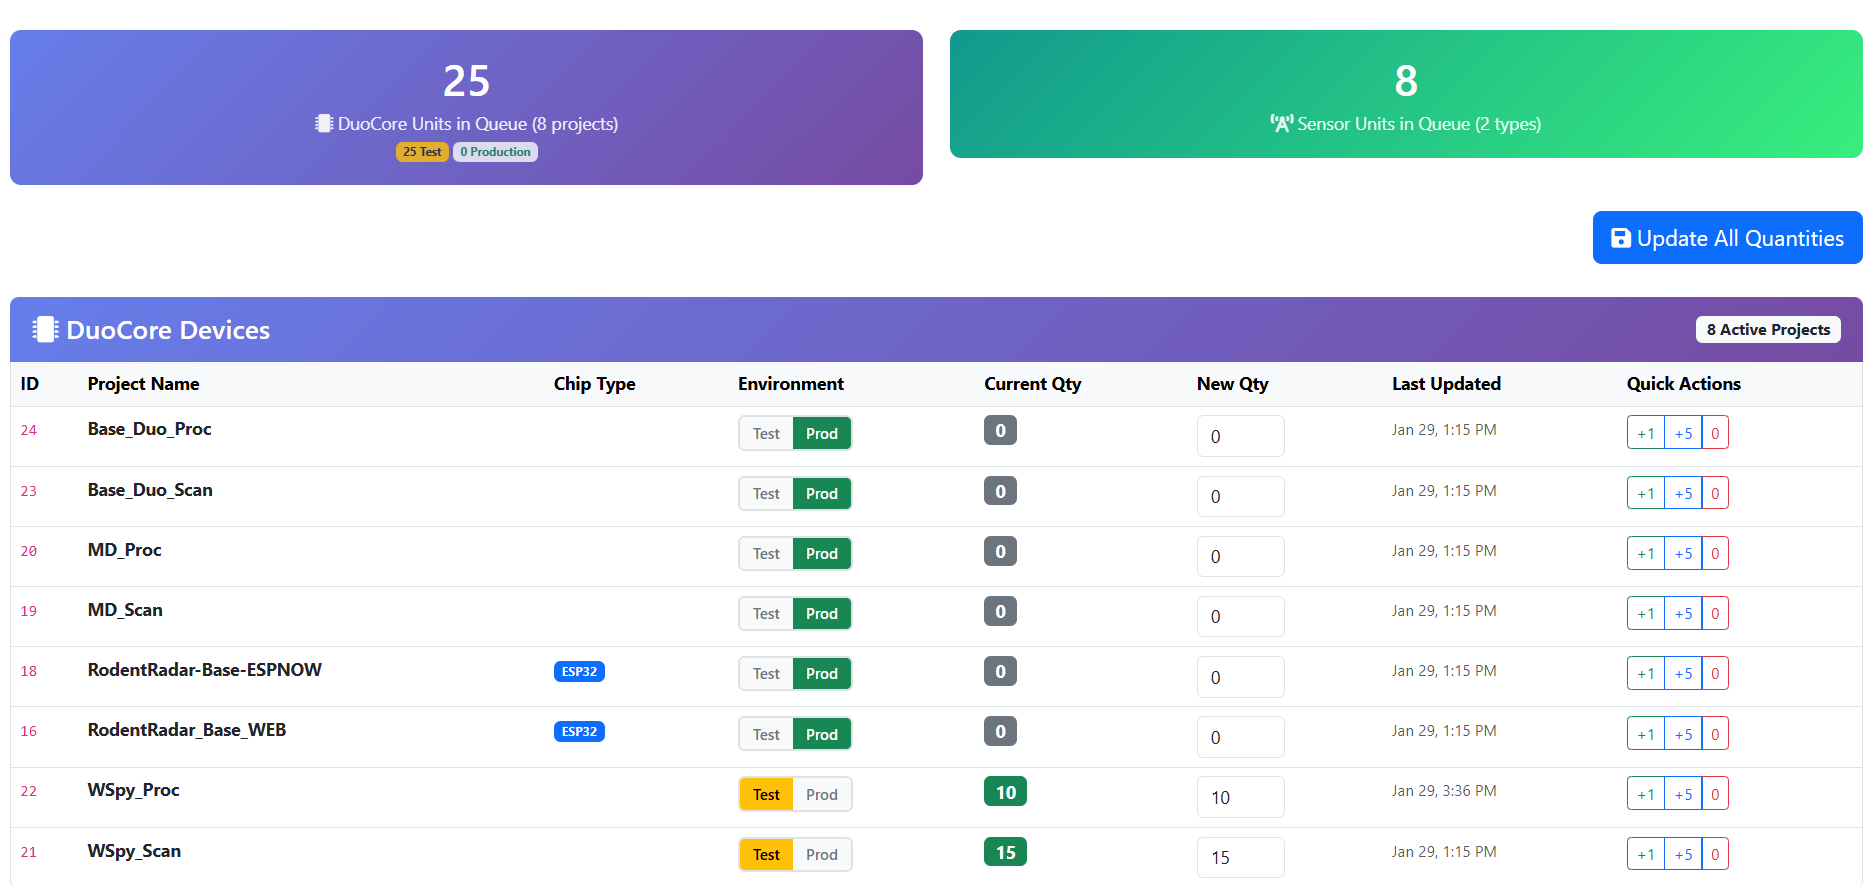Viewport: 1874px width, 886px height.
Task: Add +5 to RodentRadar-Base-ESPNOW quantity
Action: point(1683,674)
